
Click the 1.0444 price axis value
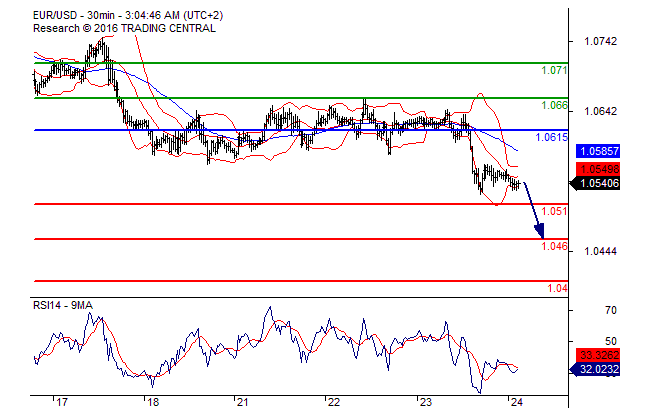coord(600,251)
